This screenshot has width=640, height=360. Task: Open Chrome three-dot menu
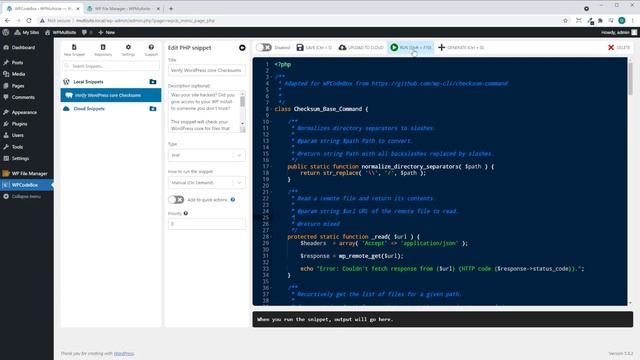(x=633, y=20)
